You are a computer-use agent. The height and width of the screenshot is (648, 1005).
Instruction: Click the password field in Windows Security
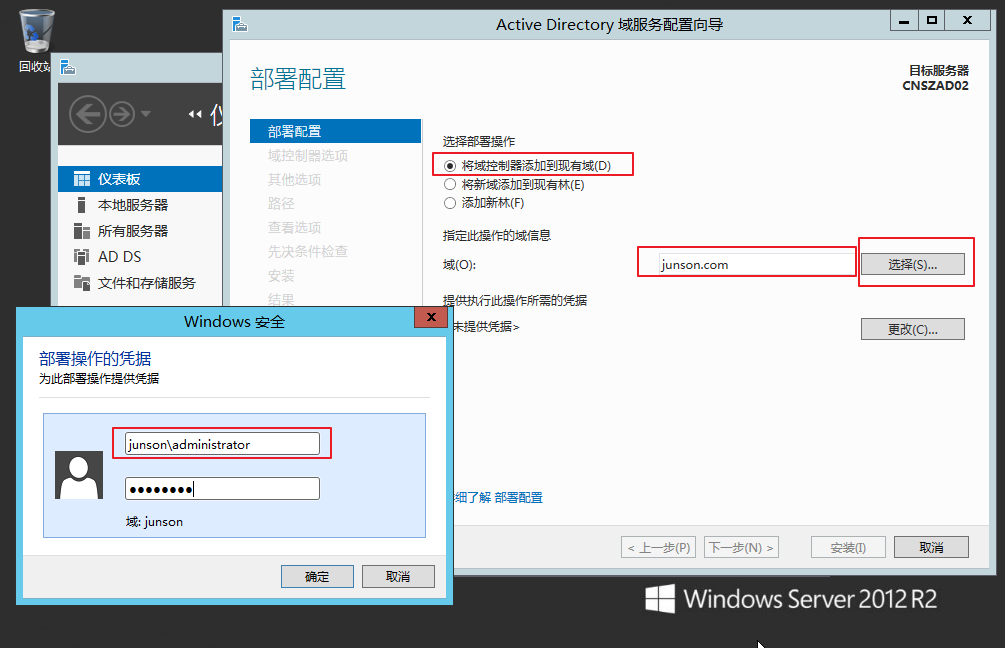[222, 488]
